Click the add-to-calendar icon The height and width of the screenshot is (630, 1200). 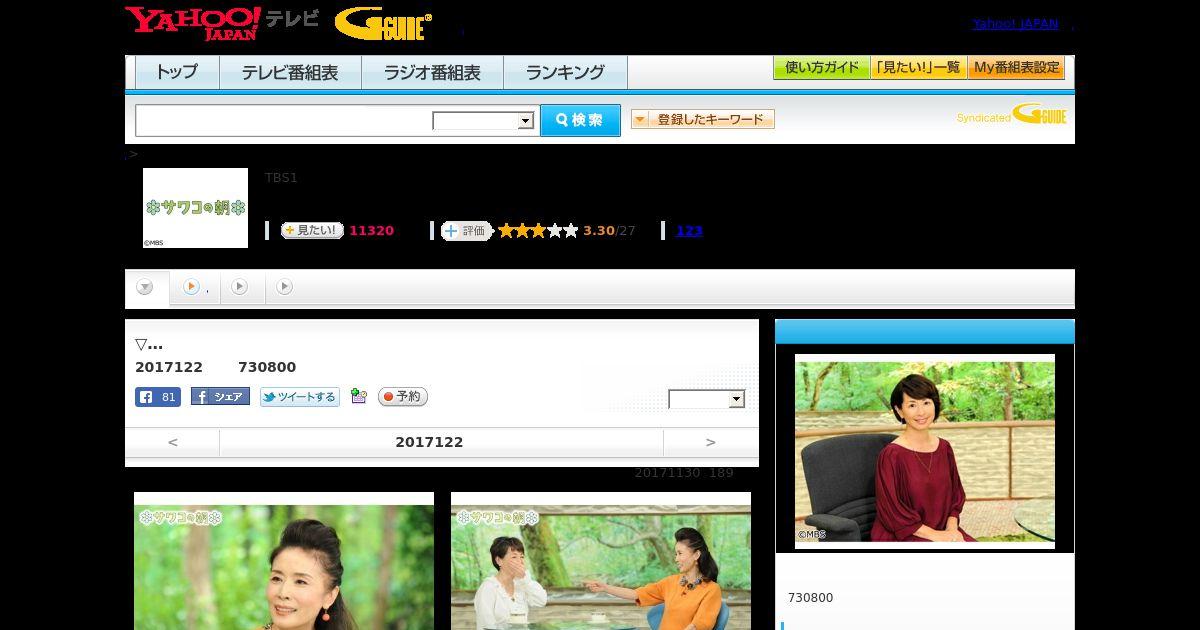pos(359,397)
